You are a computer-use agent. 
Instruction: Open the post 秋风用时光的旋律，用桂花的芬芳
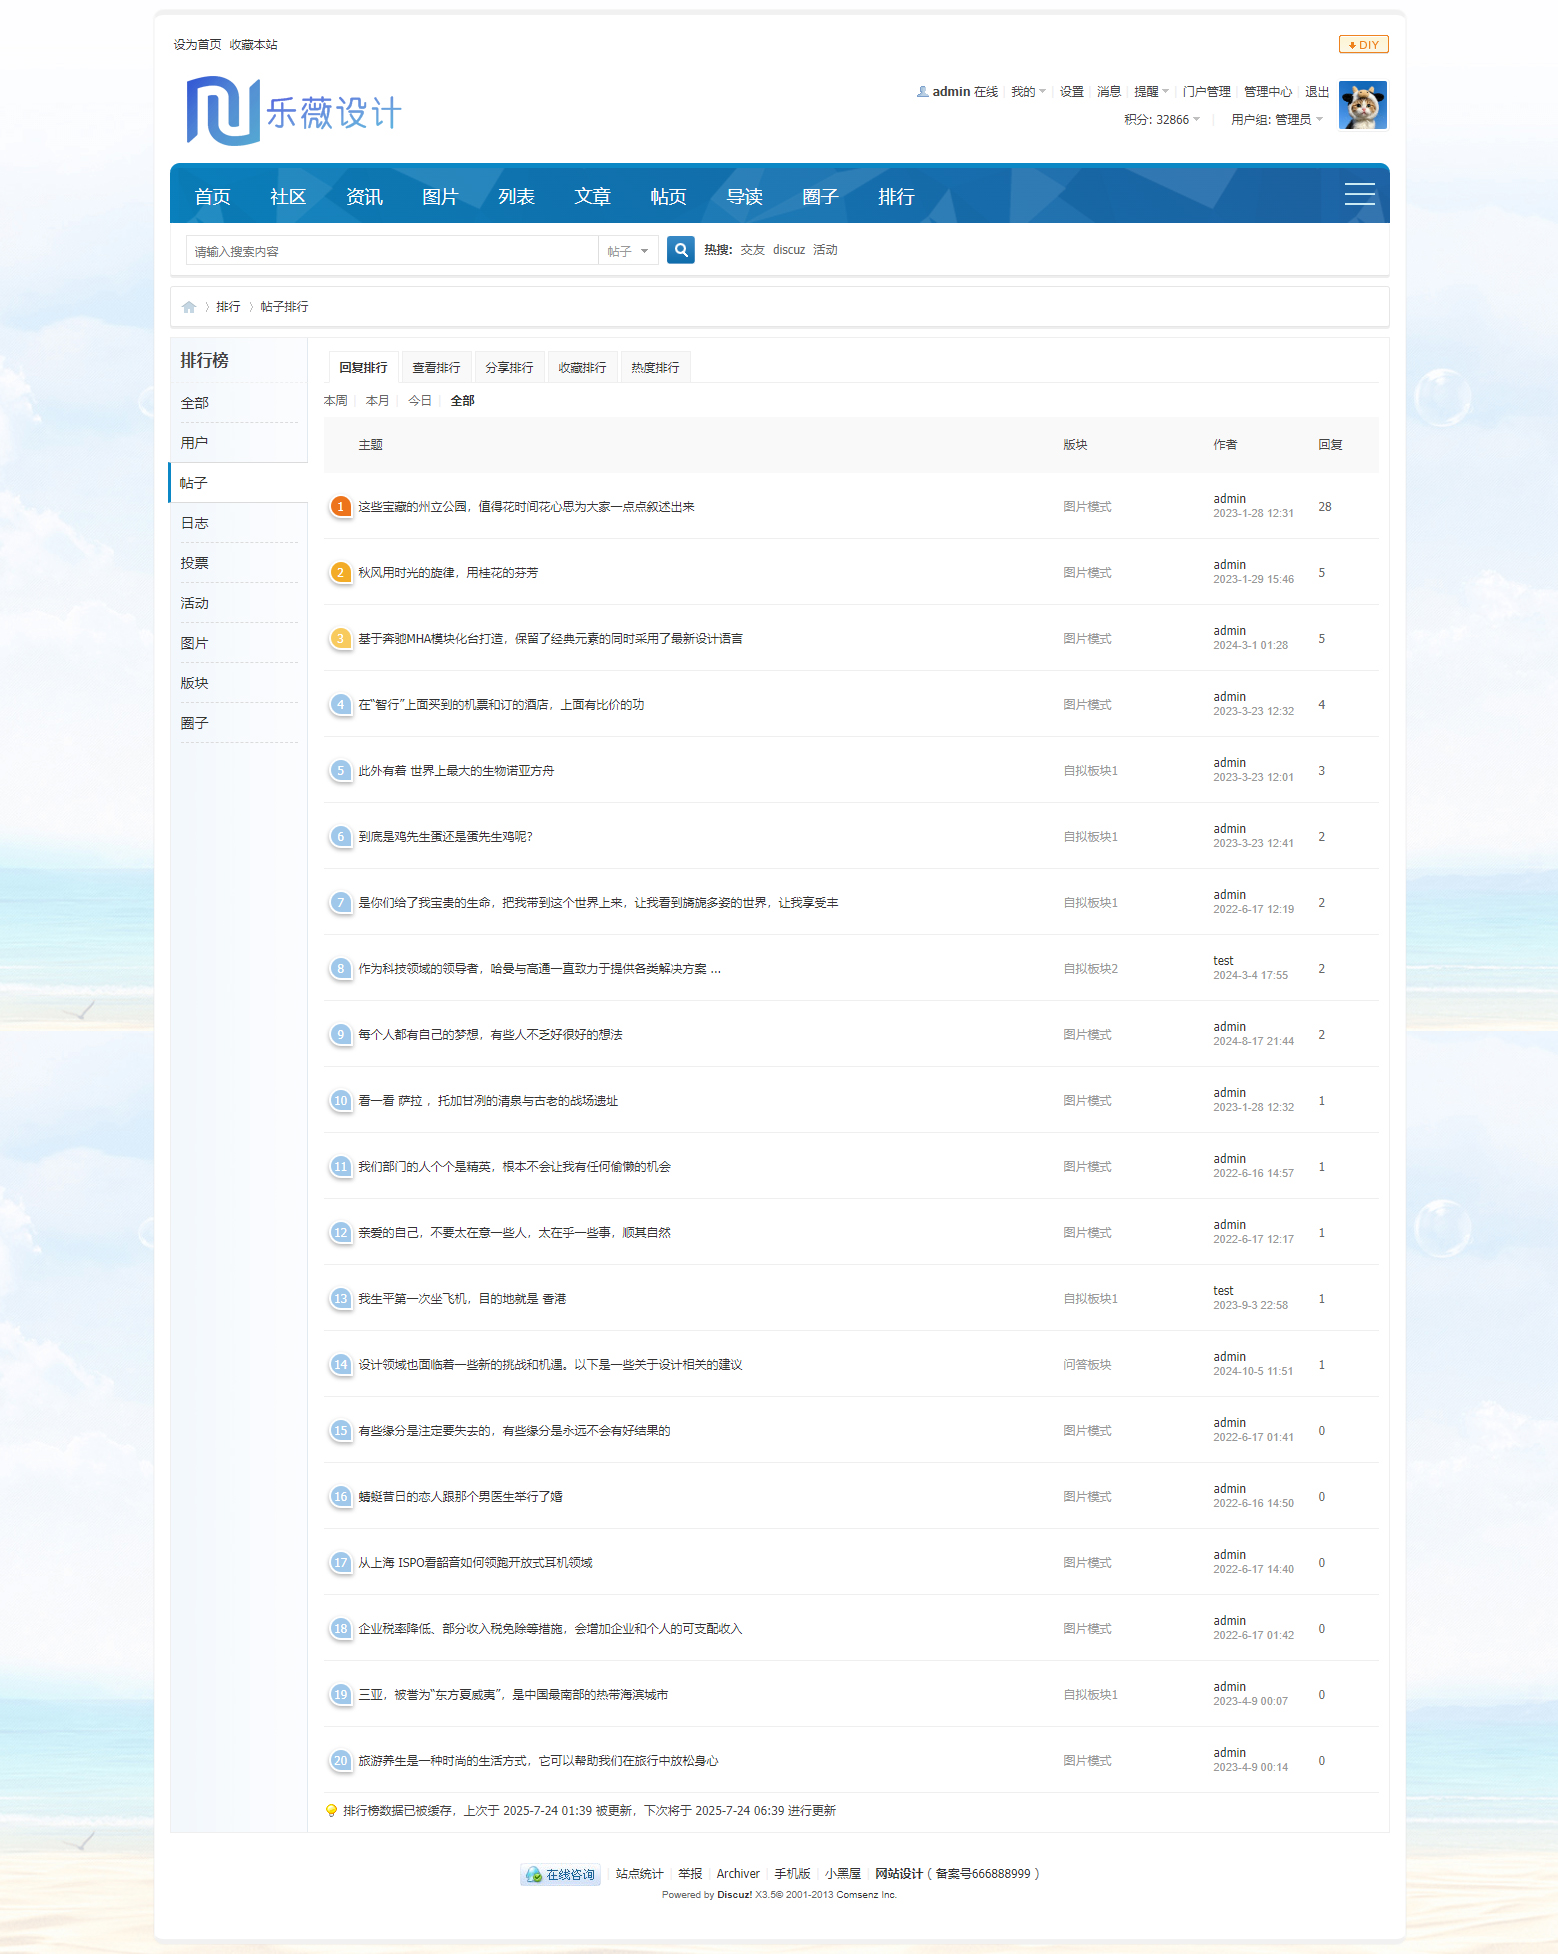tap(448, 573)
